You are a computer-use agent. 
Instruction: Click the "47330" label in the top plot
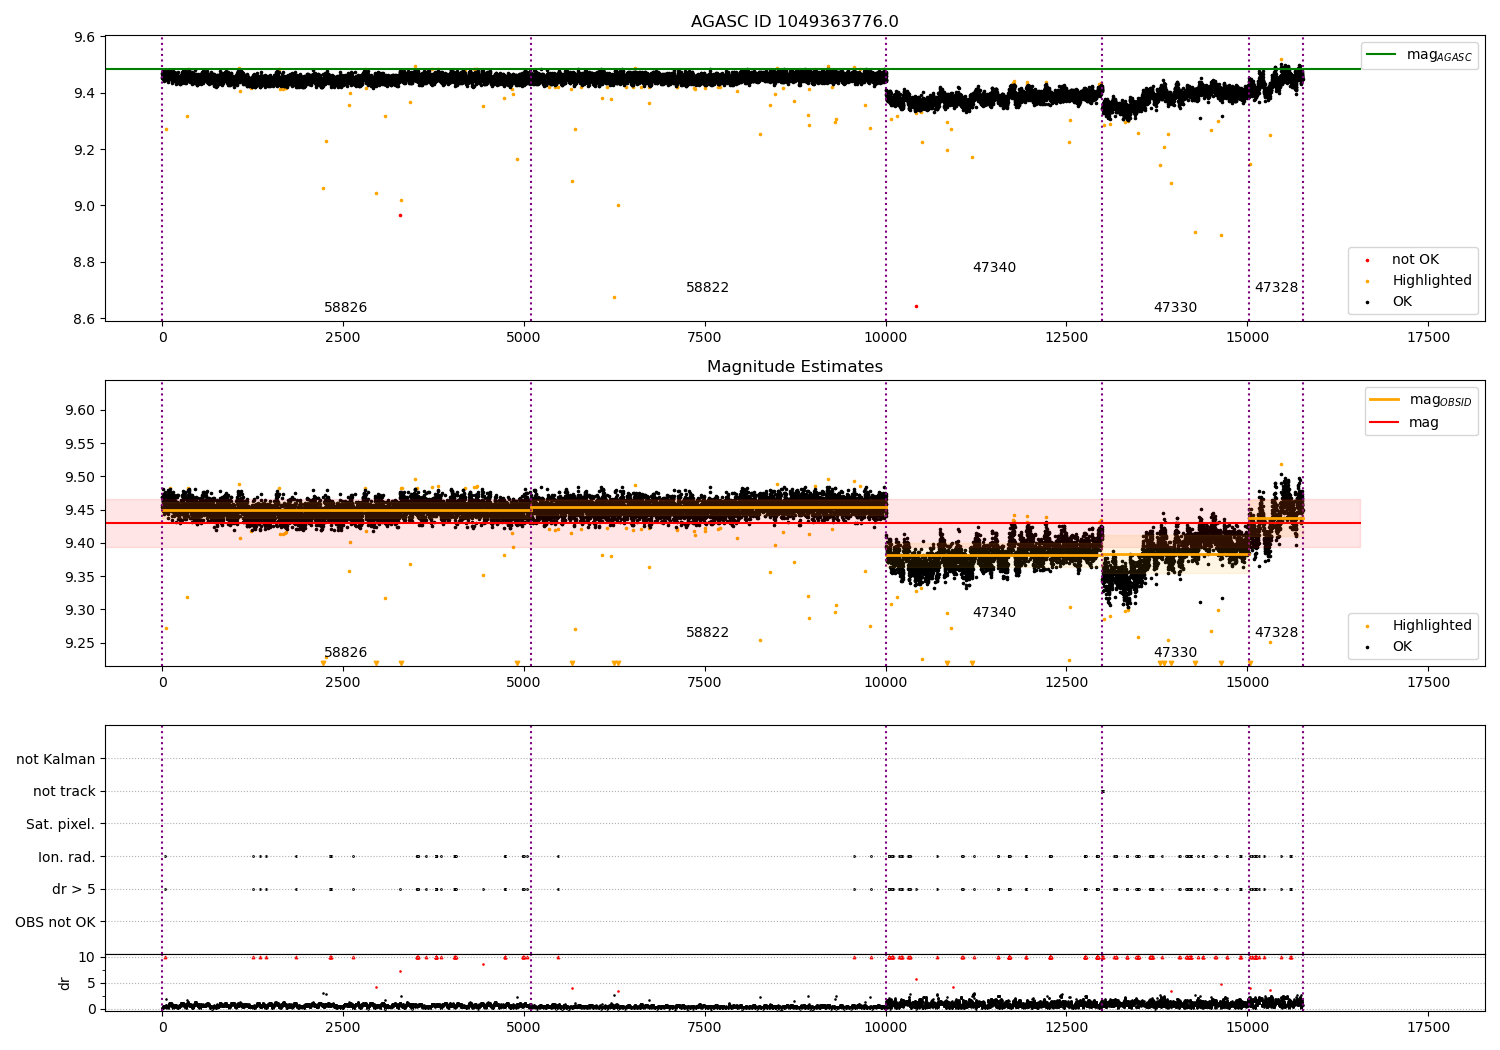[1175, 308]
